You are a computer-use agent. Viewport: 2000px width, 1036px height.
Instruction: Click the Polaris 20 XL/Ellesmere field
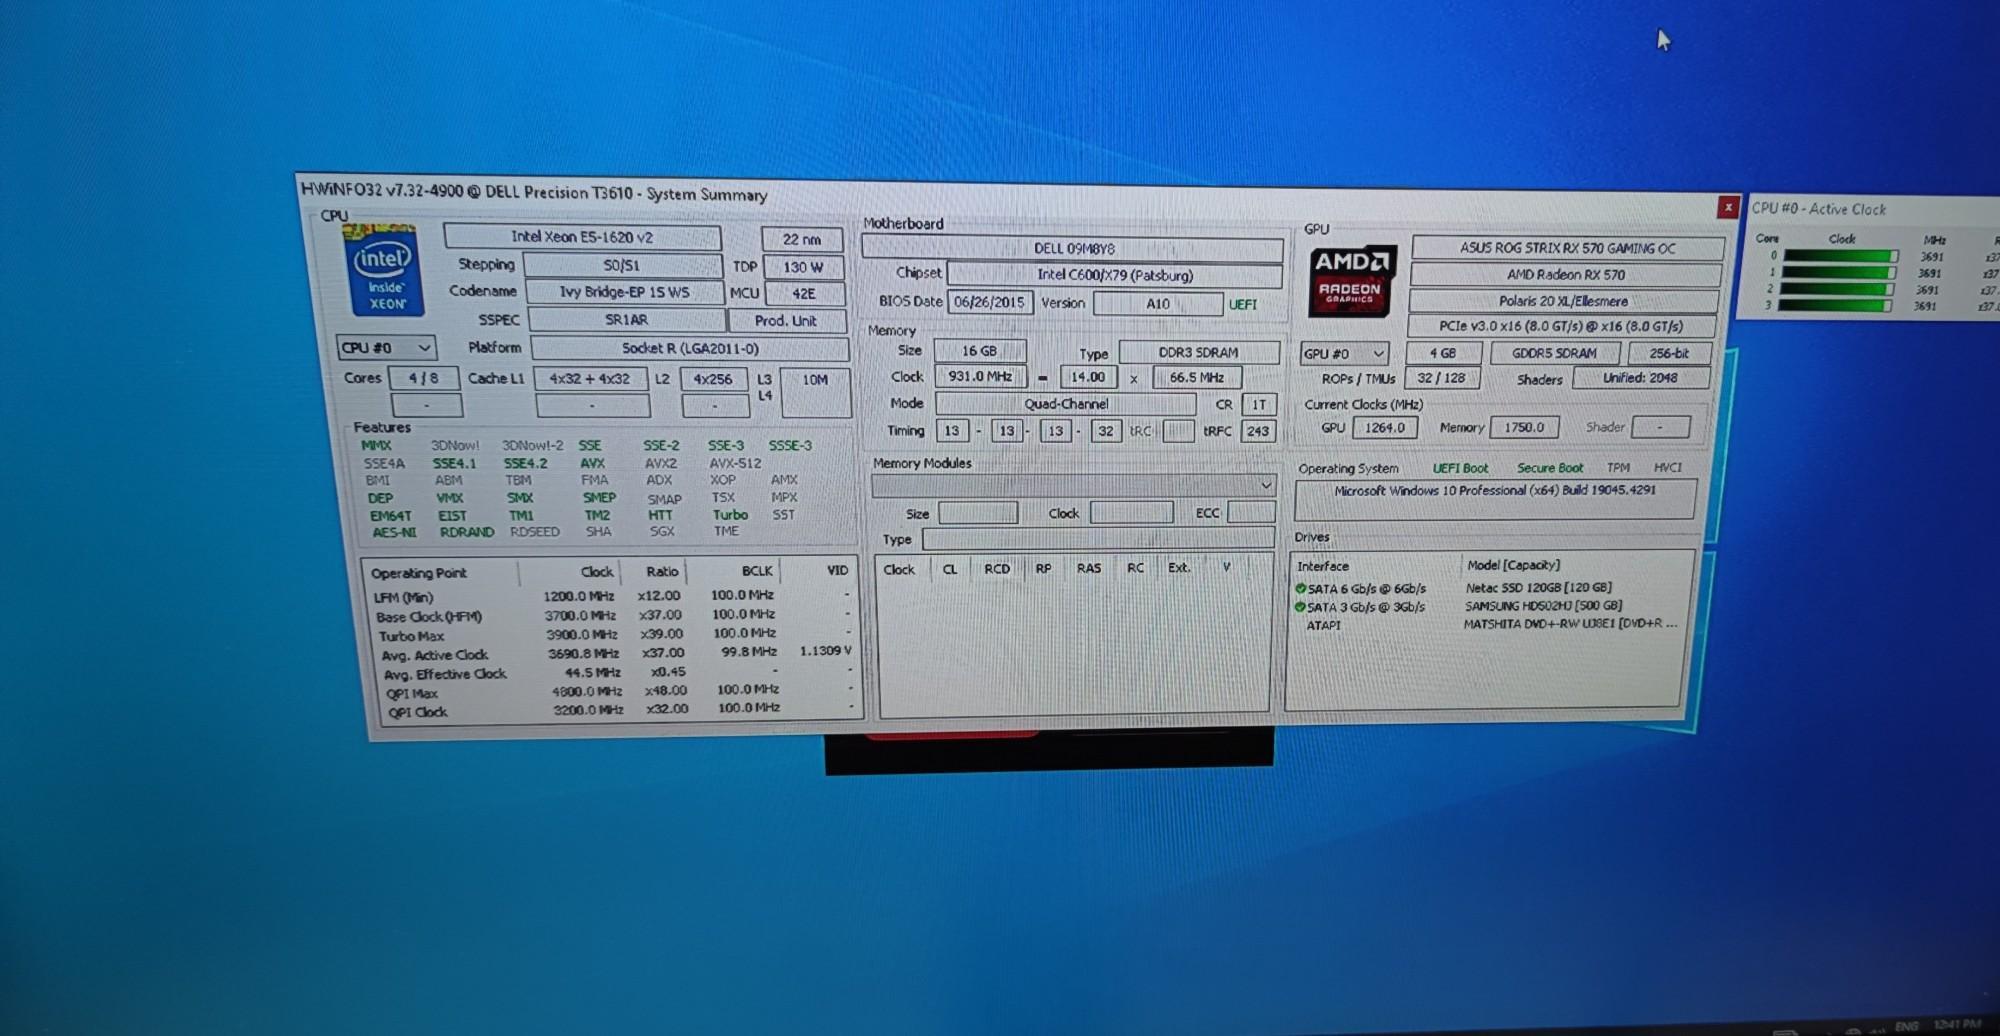coord(1563,300)
